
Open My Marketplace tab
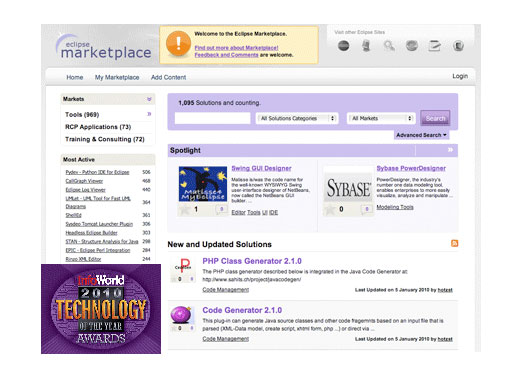117,77
